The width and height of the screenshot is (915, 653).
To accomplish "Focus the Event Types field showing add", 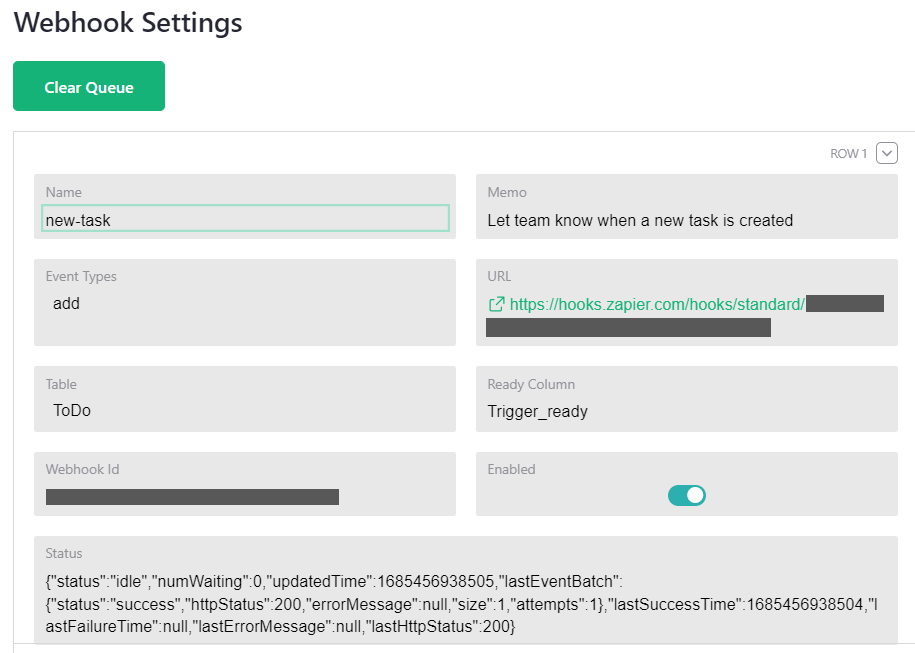I will pos(245,303).
